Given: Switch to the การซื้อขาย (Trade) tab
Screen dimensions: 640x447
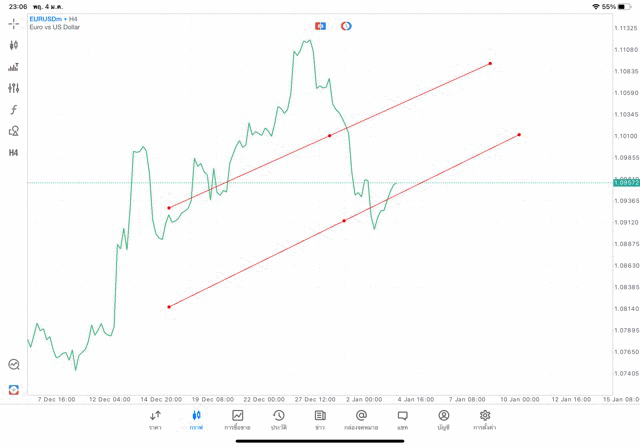Looking at the screenshot, I should pyautogui.click(x=238, y=419).
